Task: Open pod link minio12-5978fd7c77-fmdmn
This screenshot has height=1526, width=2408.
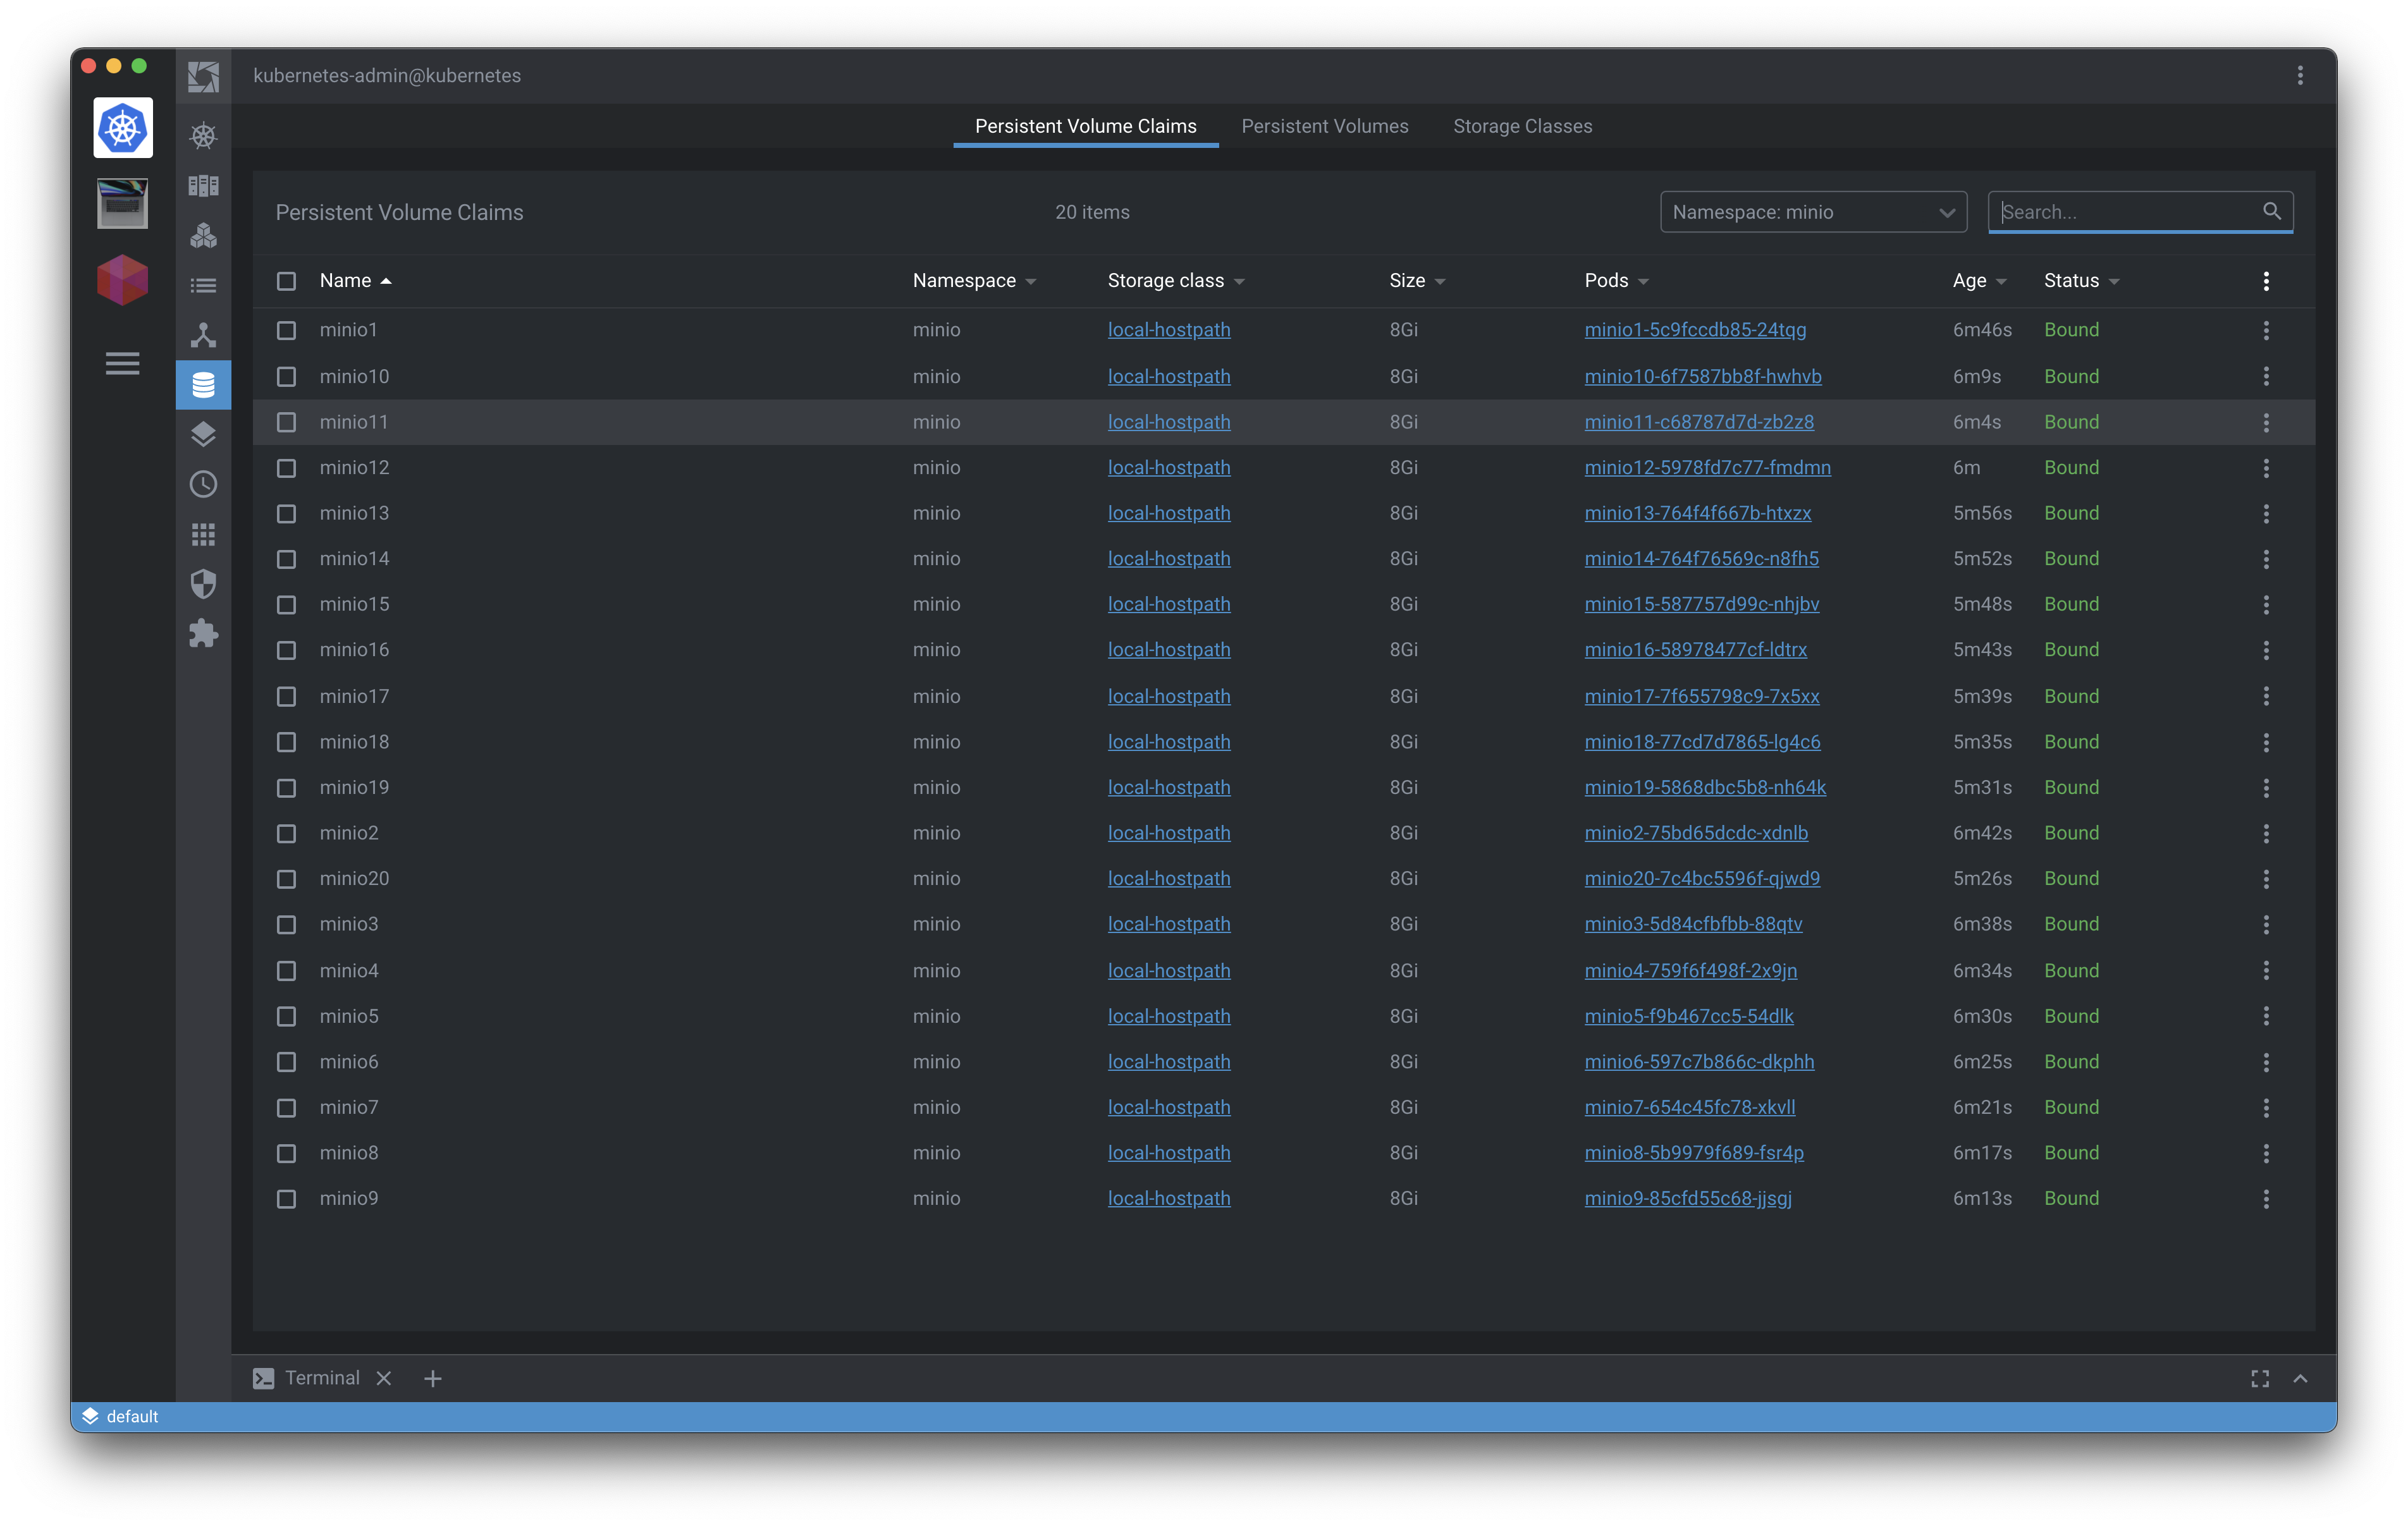Action: pyautogui.click(x=1707, y=468)
